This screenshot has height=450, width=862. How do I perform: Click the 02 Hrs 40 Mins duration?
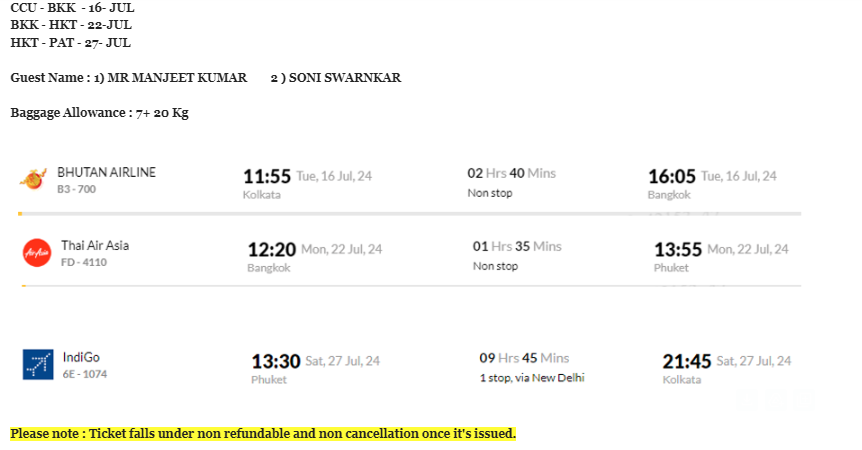(x=512, y=173)
